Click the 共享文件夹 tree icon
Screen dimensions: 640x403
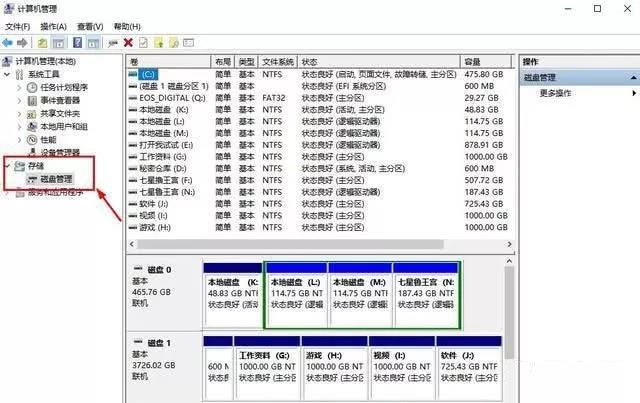click(x=32, y=114)
